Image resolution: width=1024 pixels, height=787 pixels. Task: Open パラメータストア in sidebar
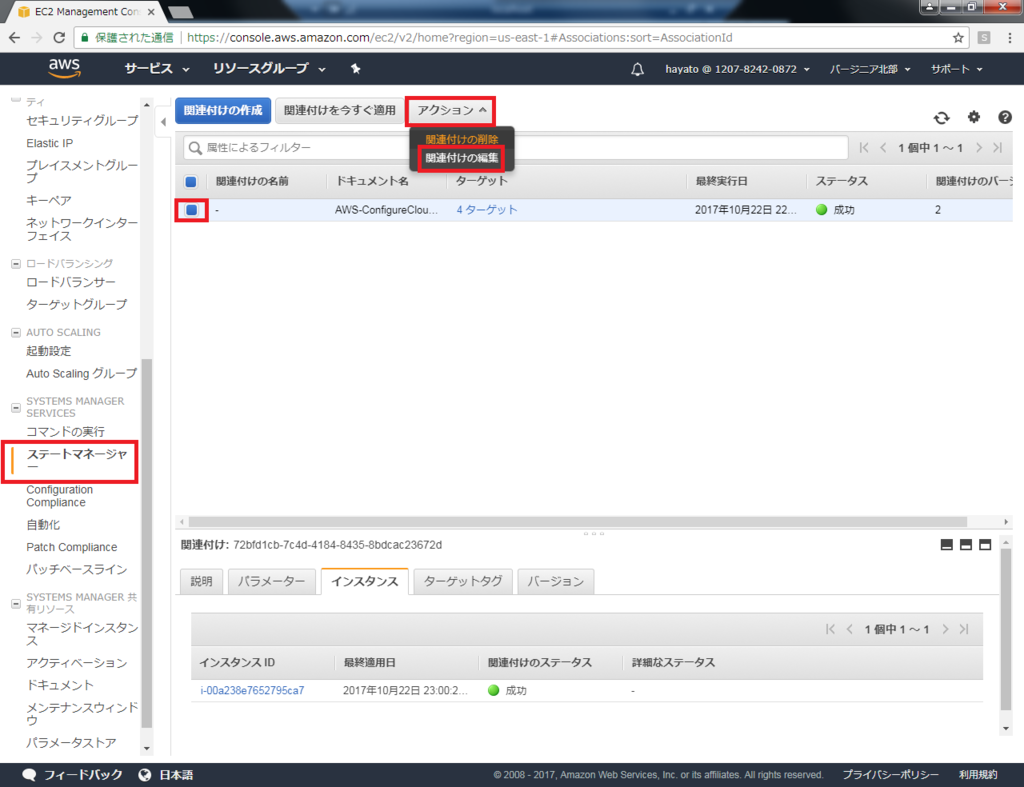tap(71, 743)
